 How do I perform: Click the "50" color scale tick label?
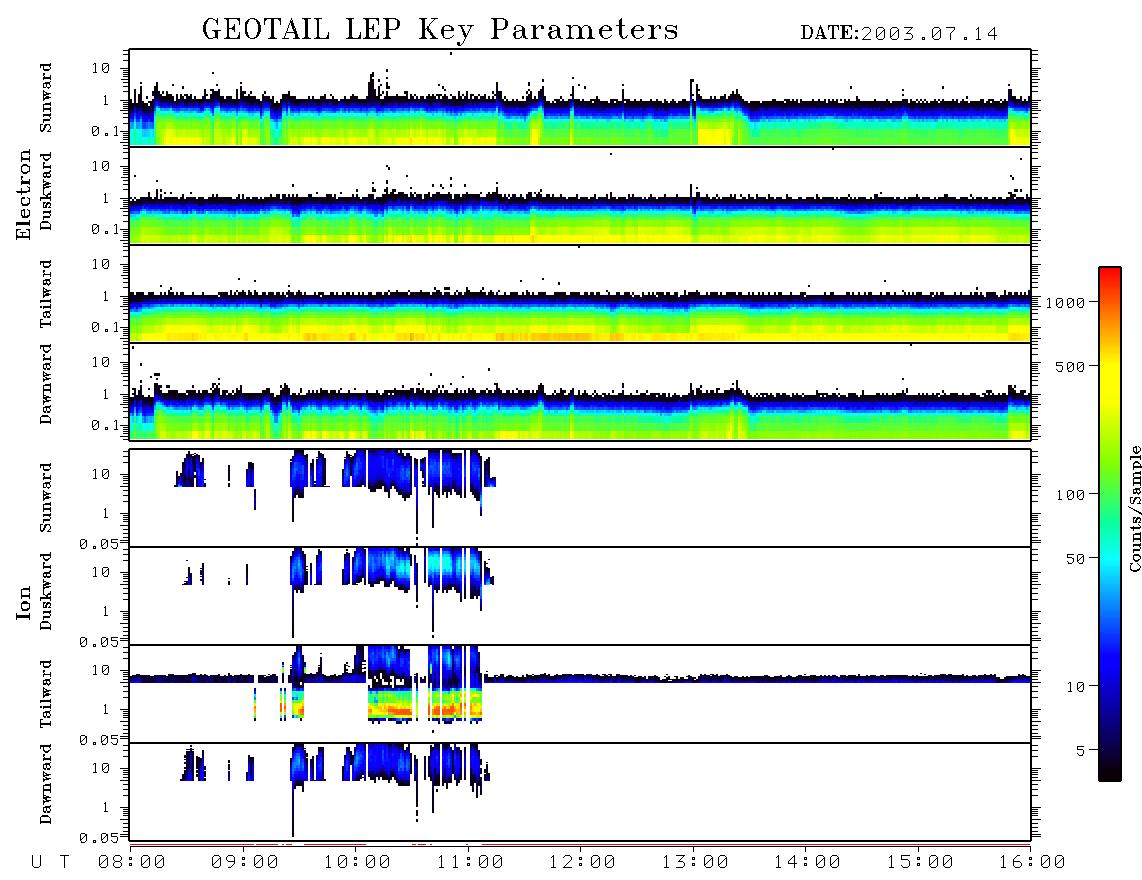1075,559
